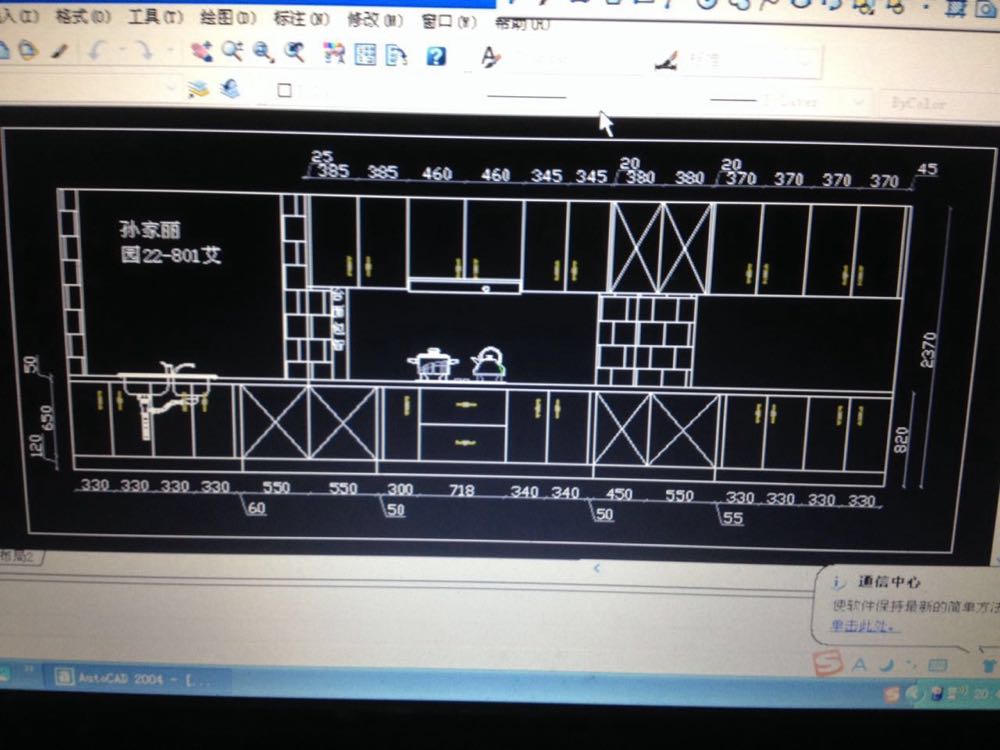Select the Pan realtime tool
The image size is (1000, 750).
coord(203,51)
